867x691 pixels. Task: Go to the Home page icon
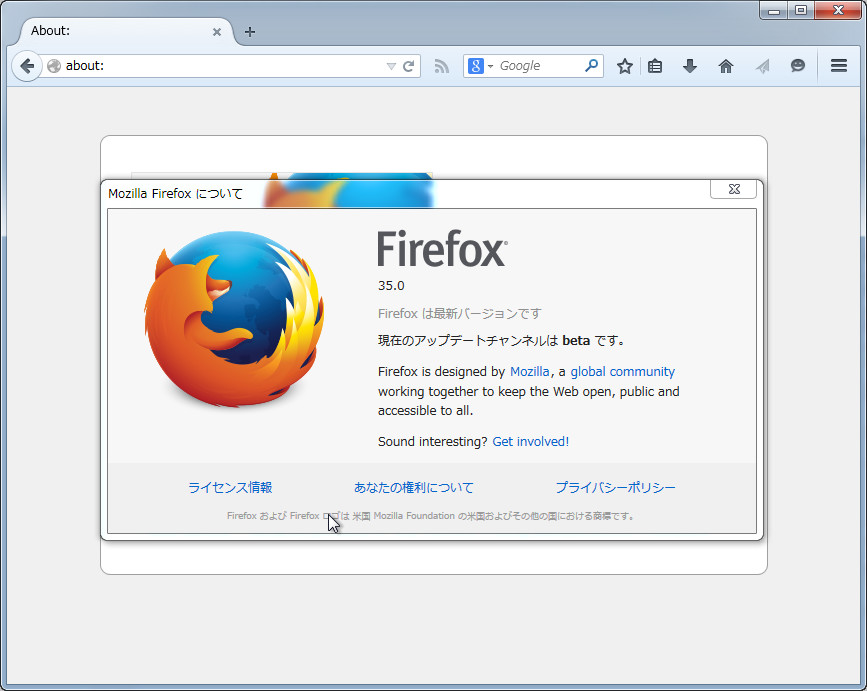pos(726,65)
